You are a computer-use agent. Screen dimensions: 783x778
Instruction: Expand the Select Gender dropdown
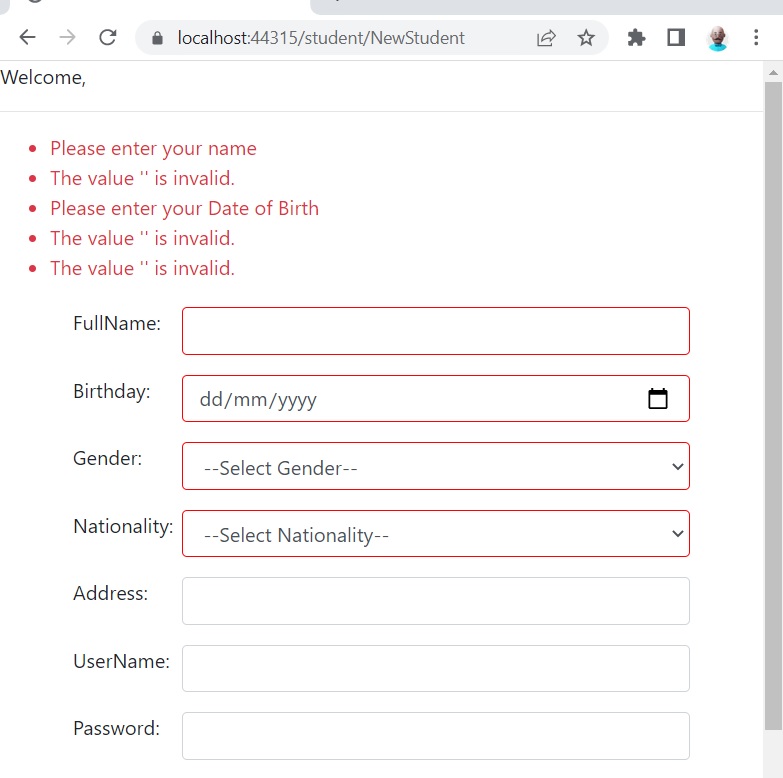coord(435,466)
